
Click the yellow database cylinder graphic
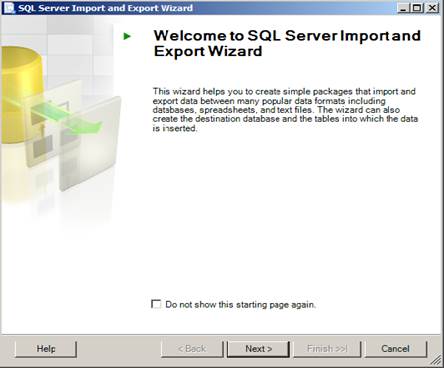(x=21, y=95)
